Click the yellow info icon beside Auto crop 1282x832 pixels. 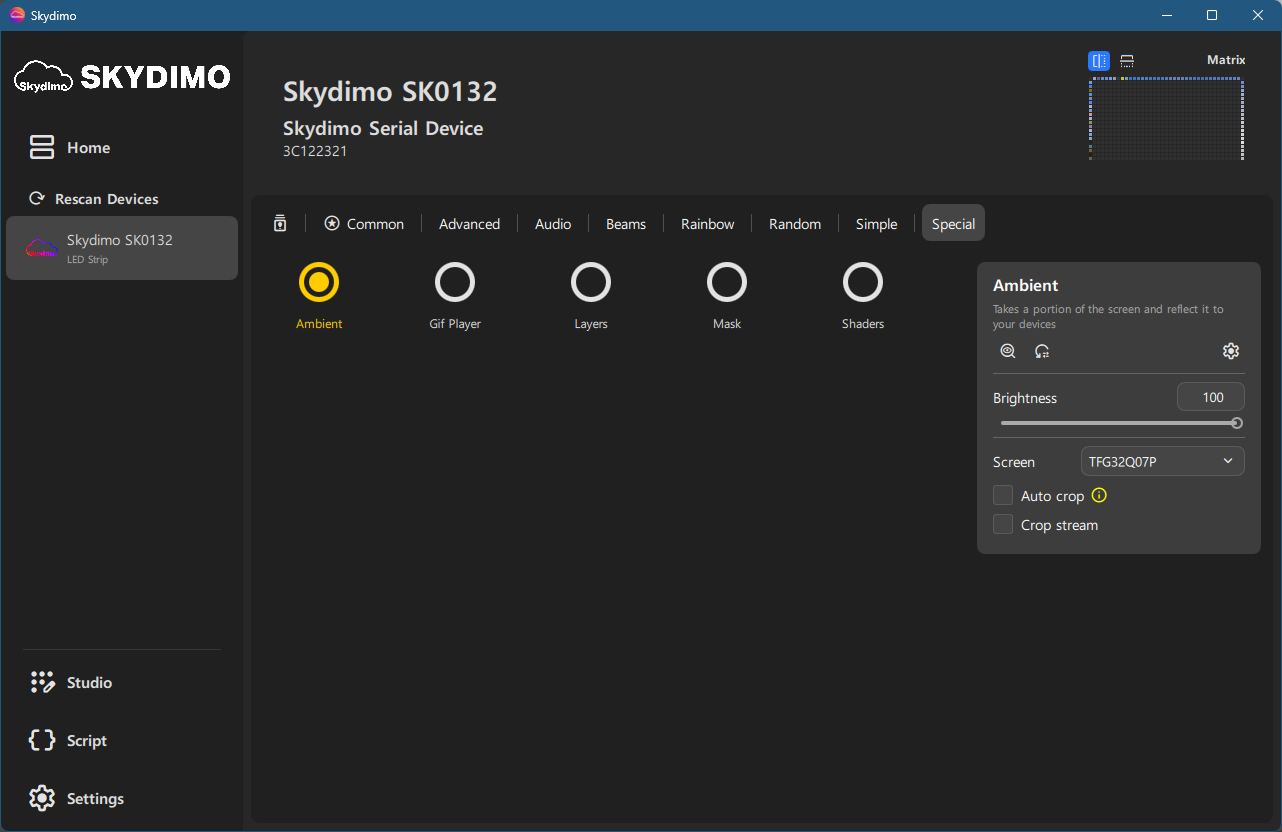point(1099,495)
